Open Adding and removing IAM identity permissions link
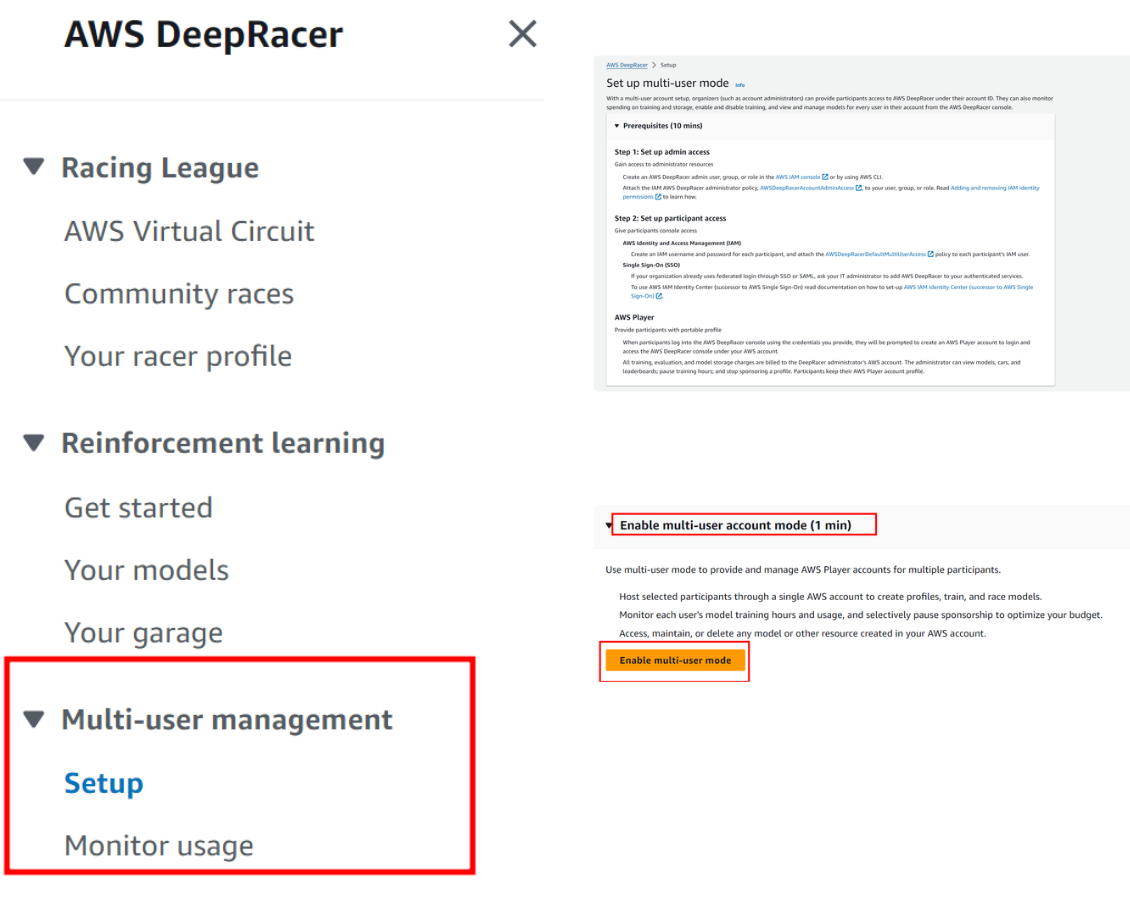Screen dimensions: 1130x915 click(995, 188)
